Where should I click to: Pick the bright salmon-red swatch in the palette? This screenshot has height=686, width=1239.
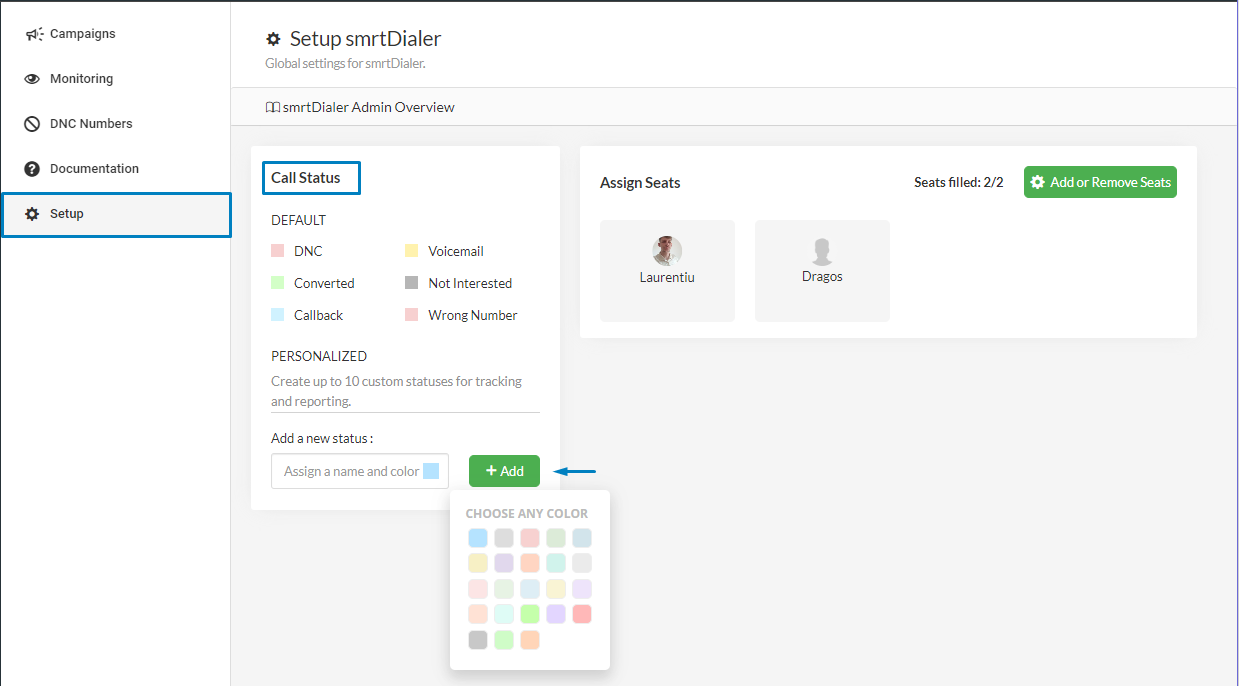click(x=582, y=614)
